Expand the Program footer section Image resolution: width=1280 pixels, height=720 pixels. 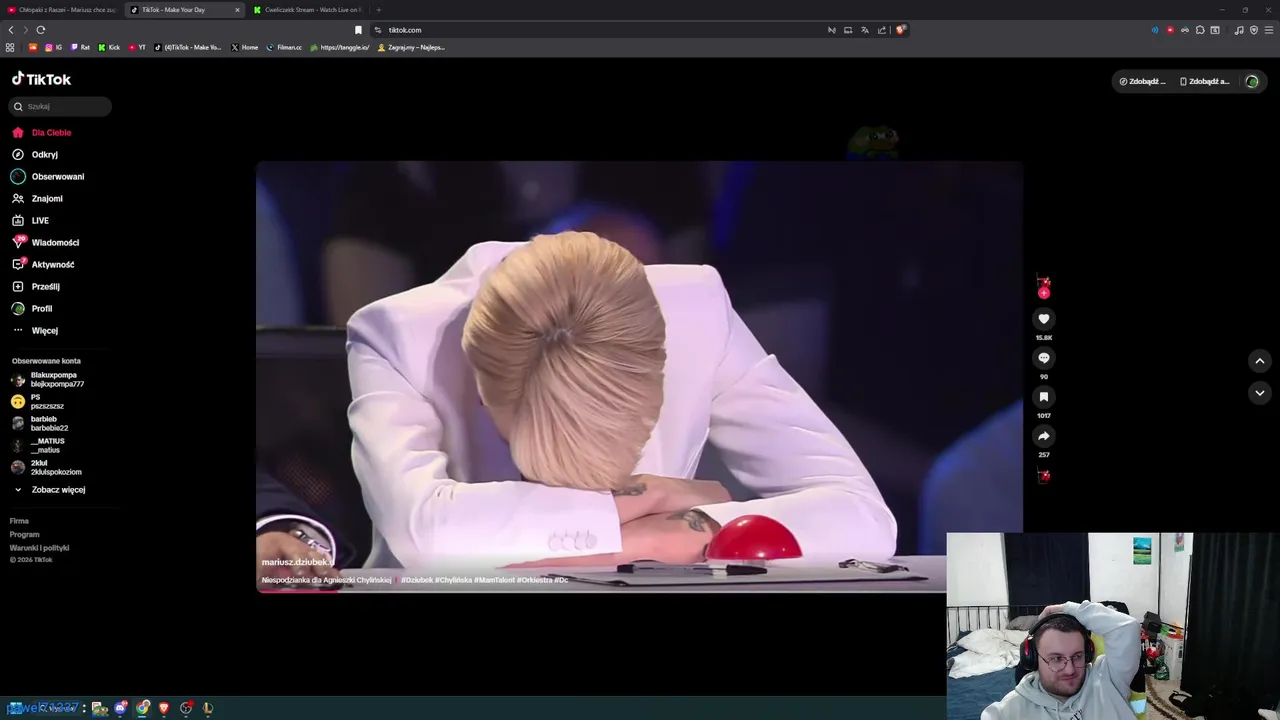pyautogui.click(x=24, y=534)
